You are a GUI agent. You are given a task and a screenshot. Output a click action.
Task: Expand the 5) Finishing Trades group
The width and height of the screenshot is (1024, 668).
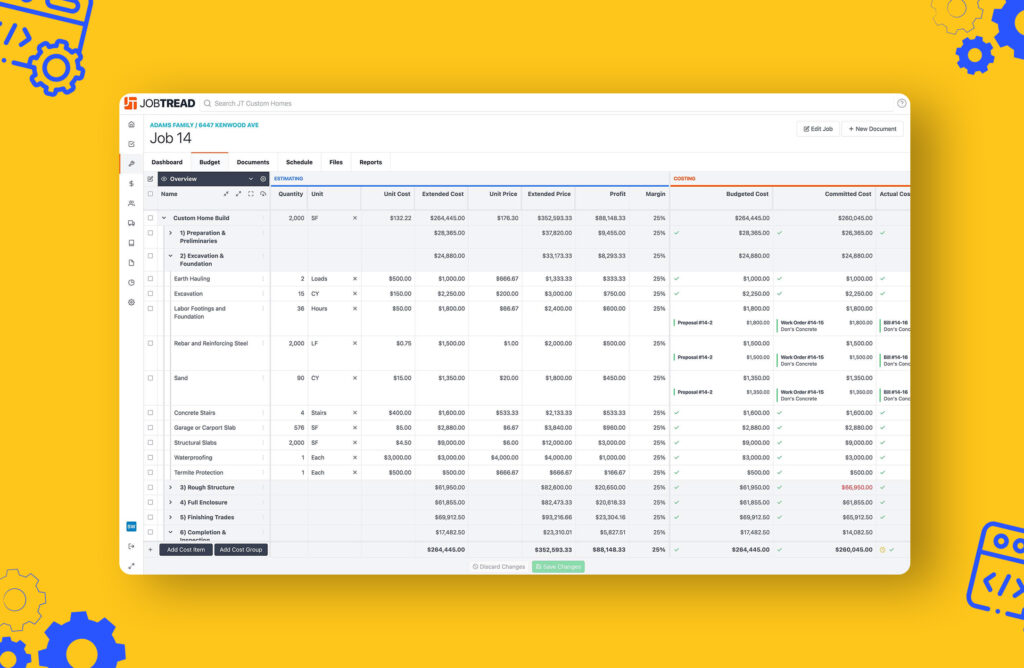[170, 517]
